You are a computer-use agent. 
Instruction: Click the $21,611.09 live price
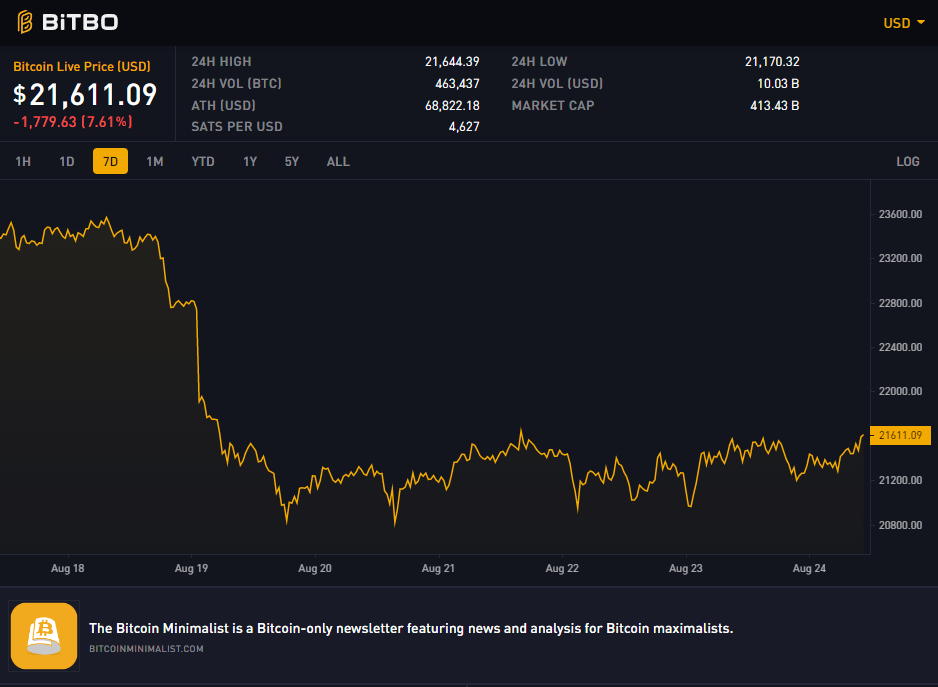point(85,95)
